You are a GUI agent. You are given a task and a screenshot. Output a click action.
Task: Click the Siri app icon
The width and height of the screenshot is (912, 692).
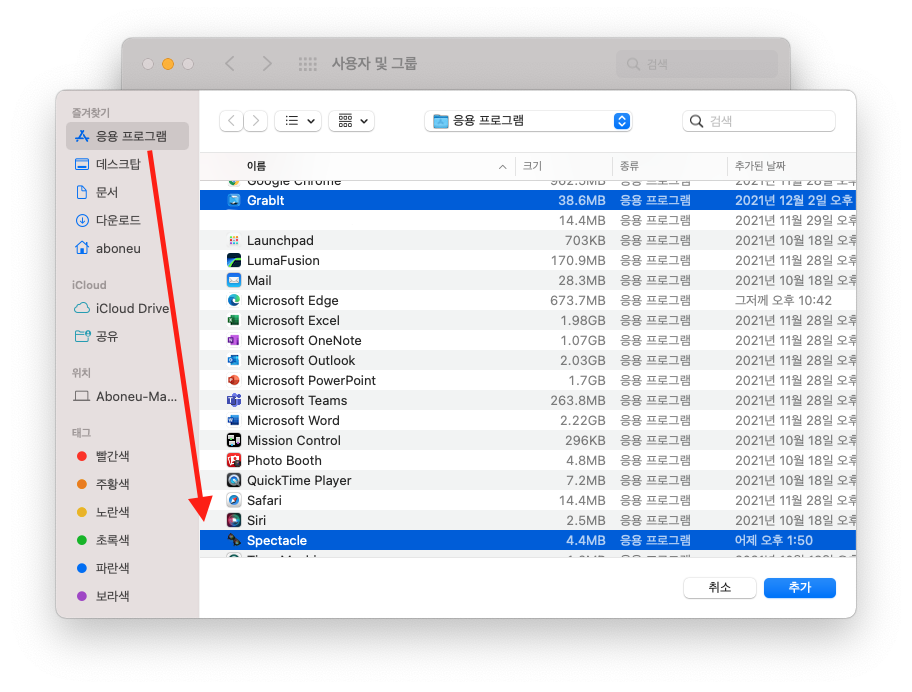234,520
